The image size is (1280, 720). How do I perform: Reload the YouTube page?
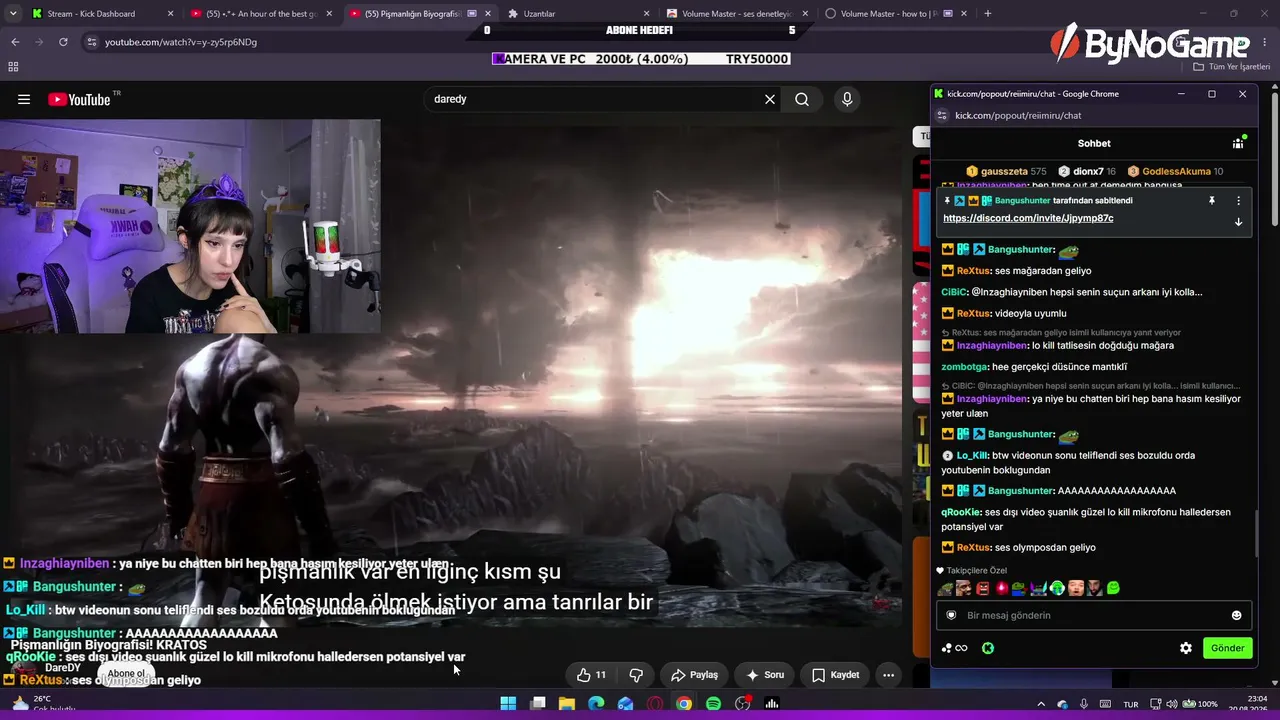[63, 42]
